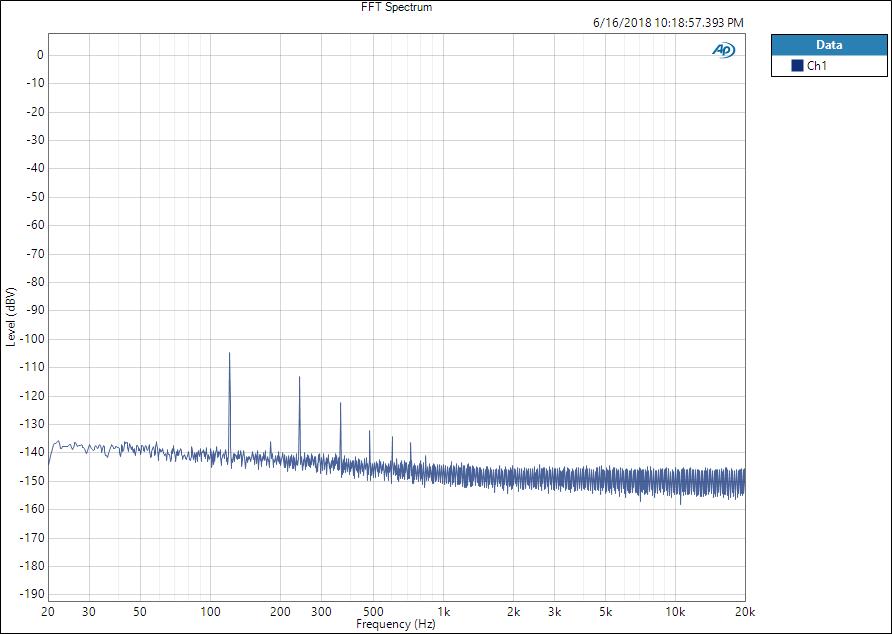Viewport: 892px width, 634px height.
Task: Click the -170 level axis tick label
Action: tap(31, 538)
